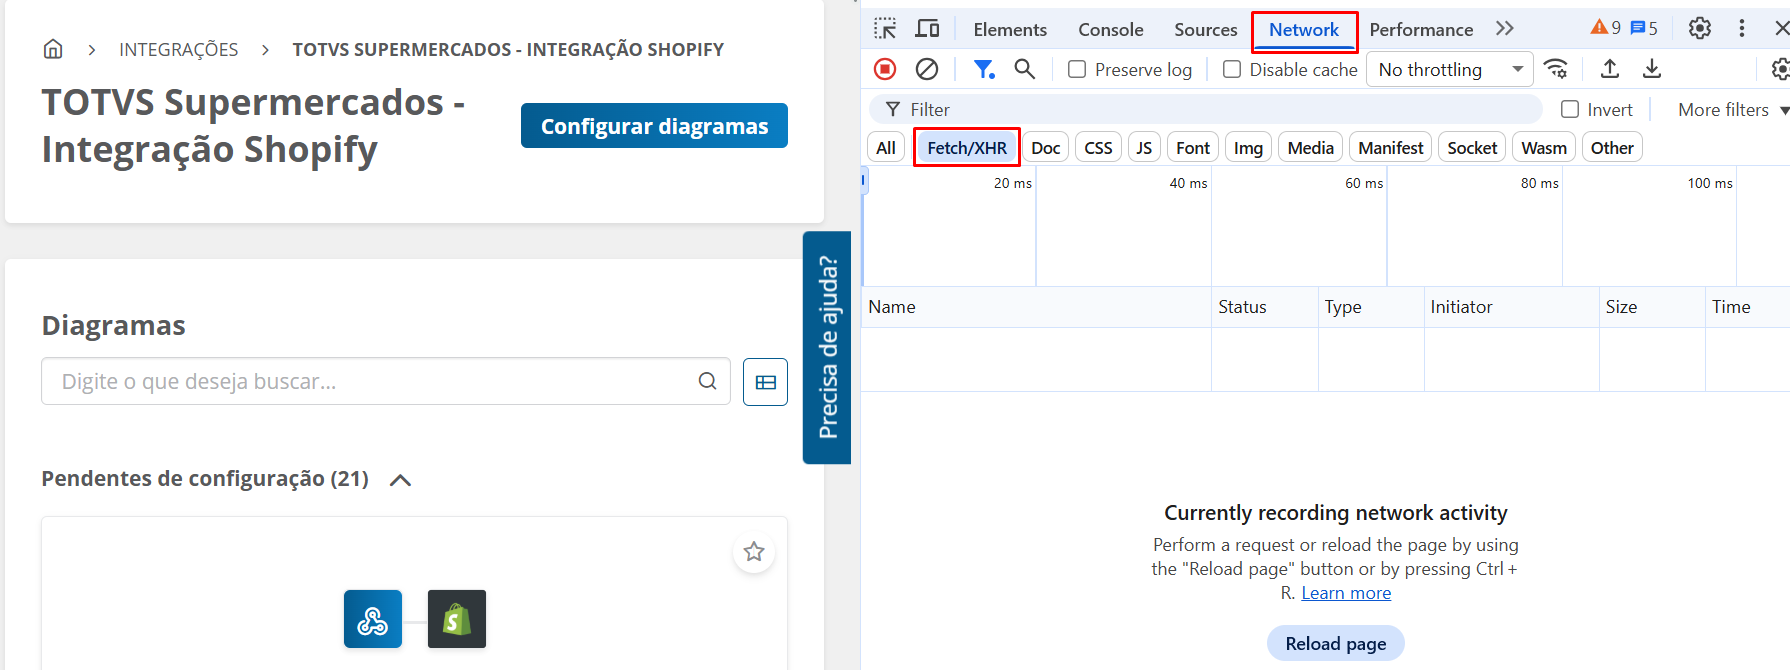Viewport: 1790px width, 670px height.
Task: Open Network panel settings gear
Action: [x=1780, y=69]
